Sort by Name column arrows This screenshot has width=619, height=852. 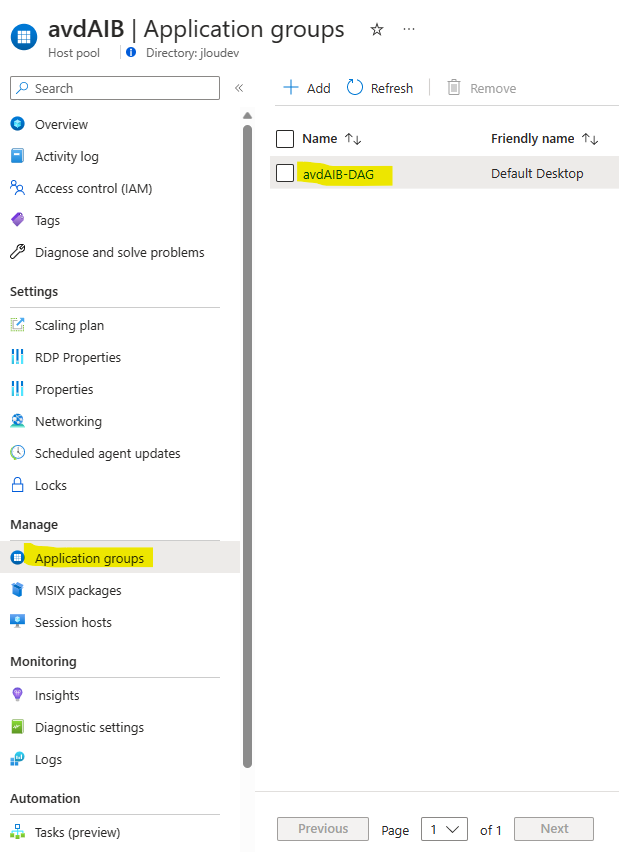point(353,139)
